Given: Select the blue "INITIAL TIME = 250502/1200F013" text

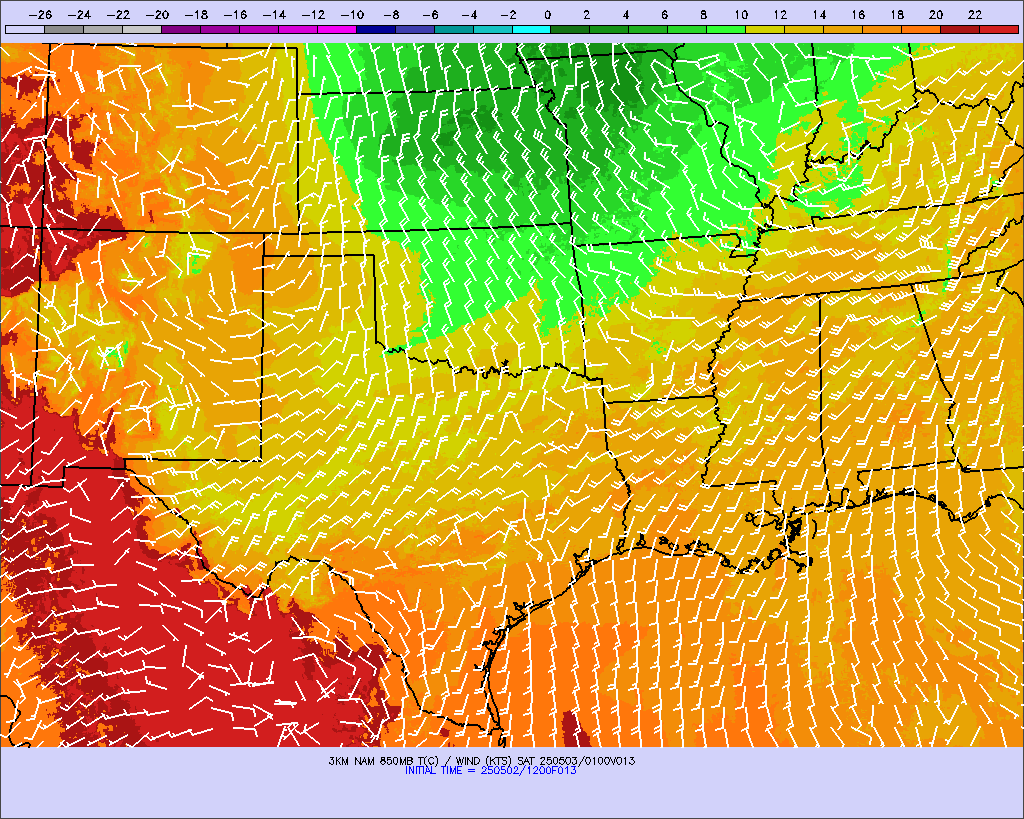Looking at the screenshot, I should coord(490,771).
